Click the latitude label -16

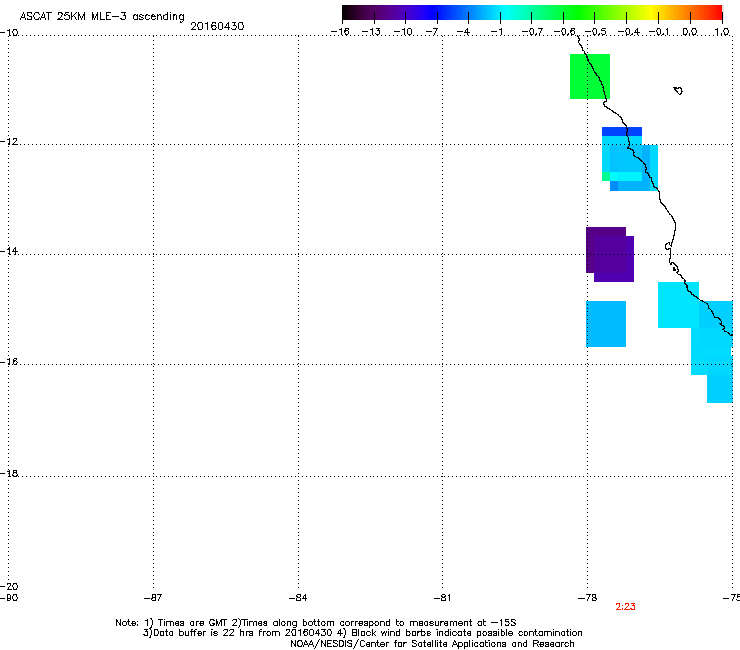click(9, 362)
